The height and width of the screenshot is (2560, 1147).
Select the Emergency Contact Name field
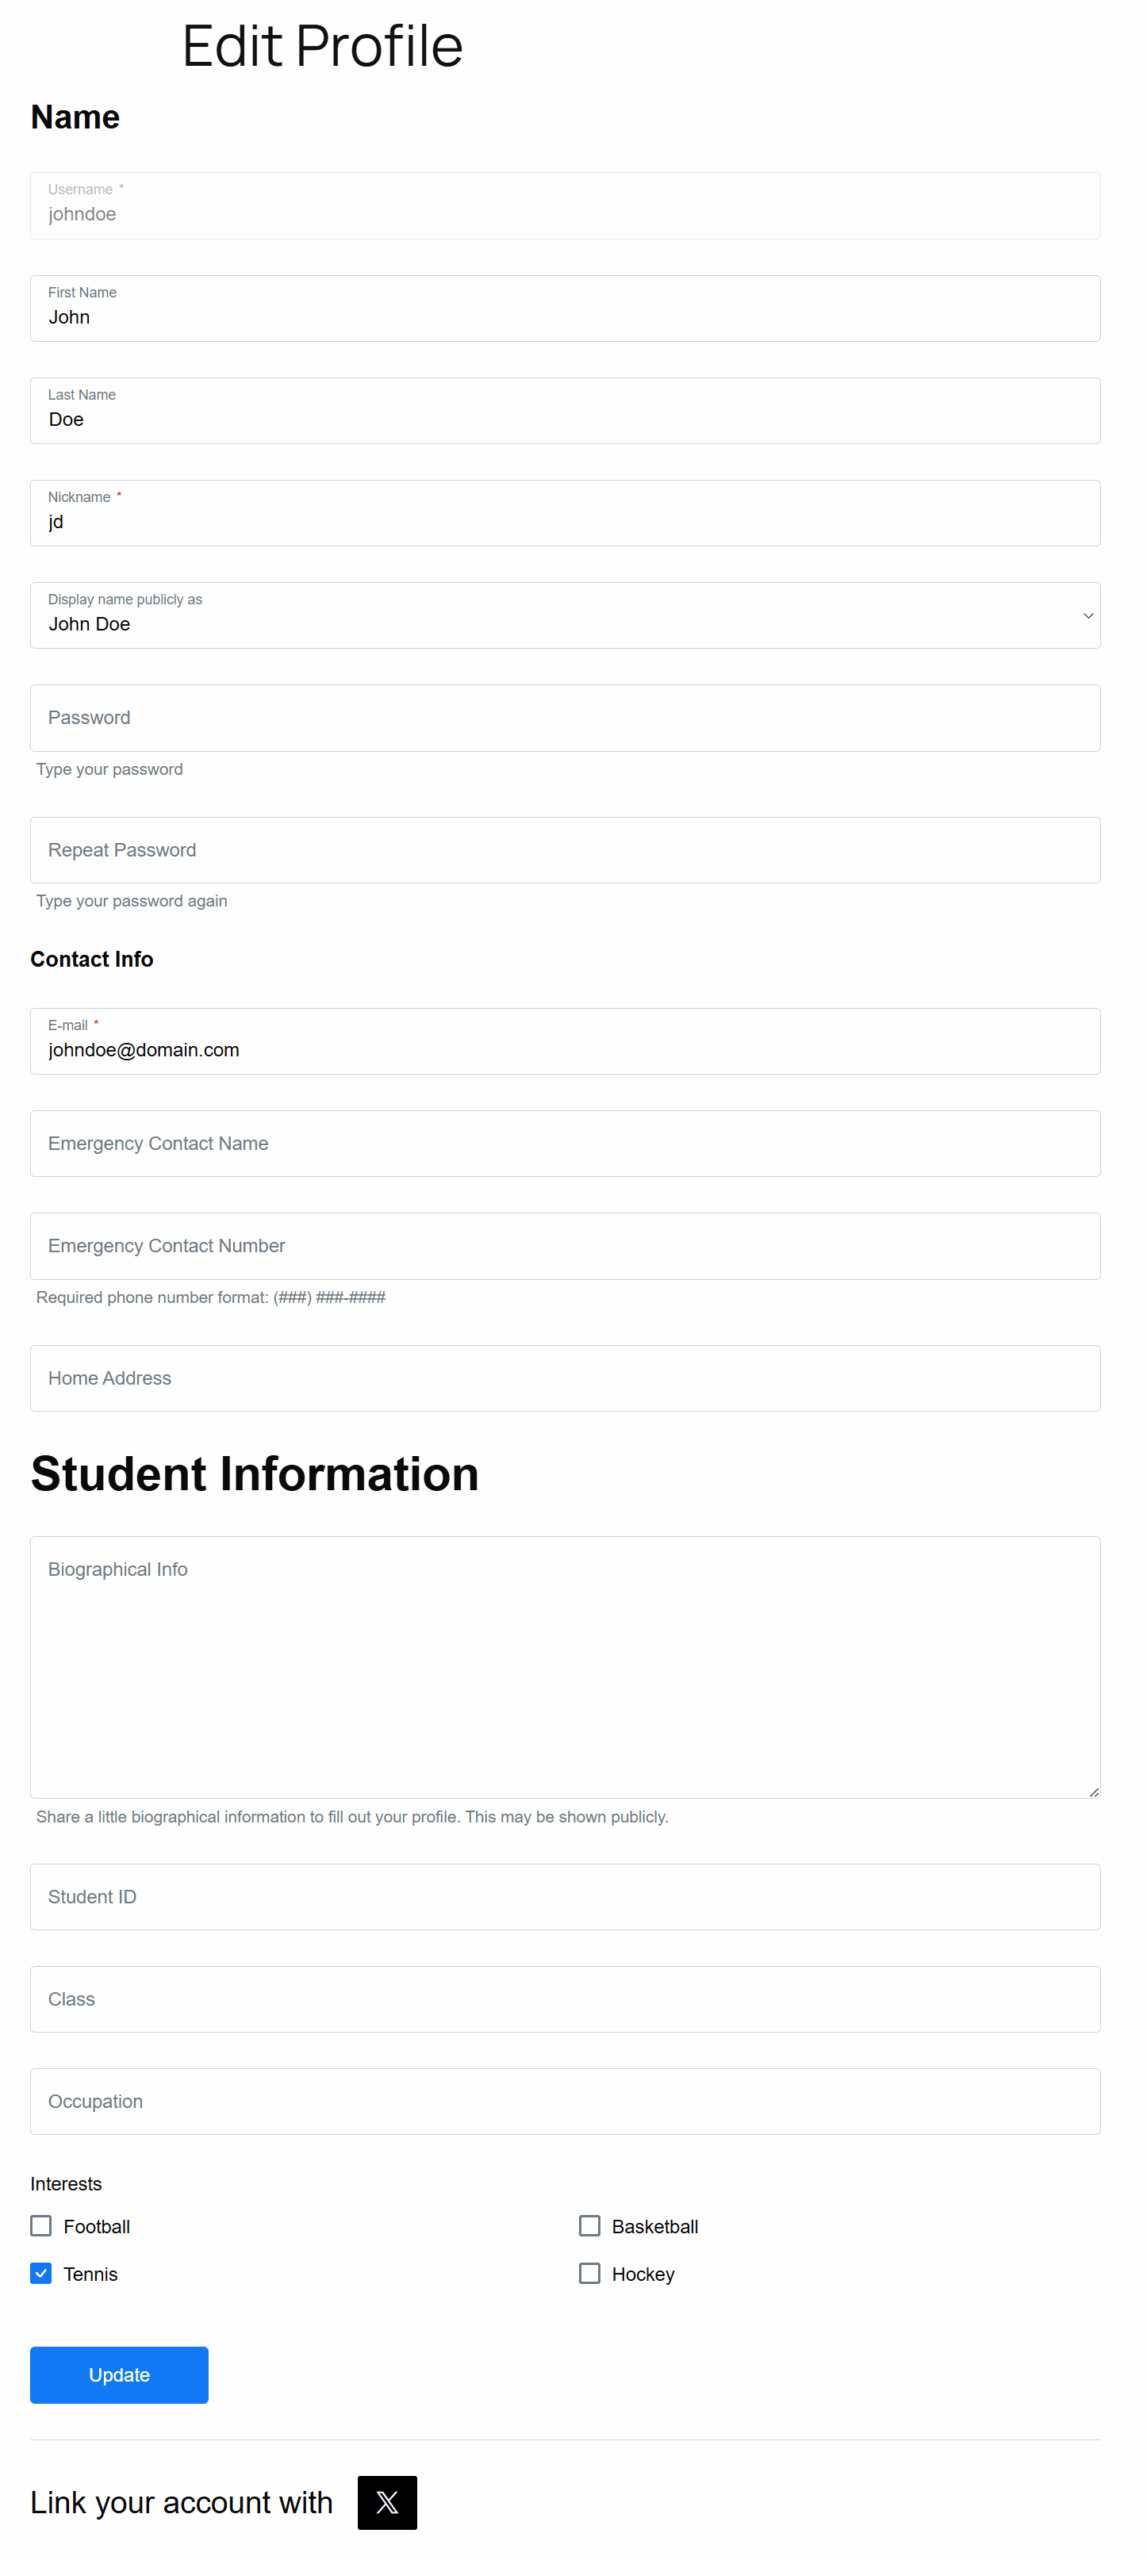(565, 1143)
